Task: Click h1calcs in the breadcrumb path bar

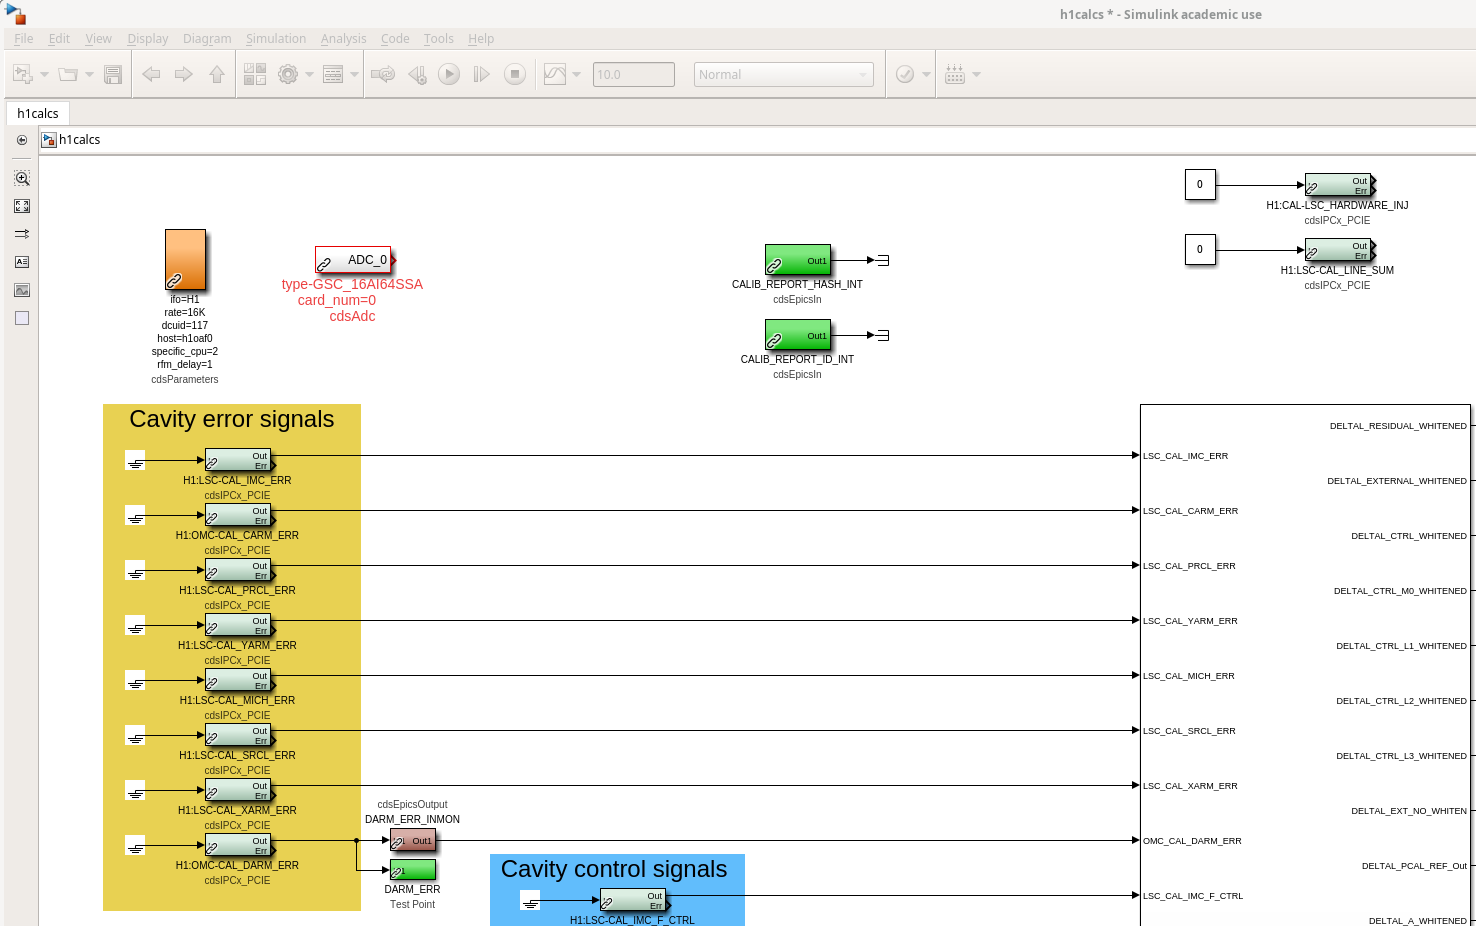Action: tap(79, 140)
